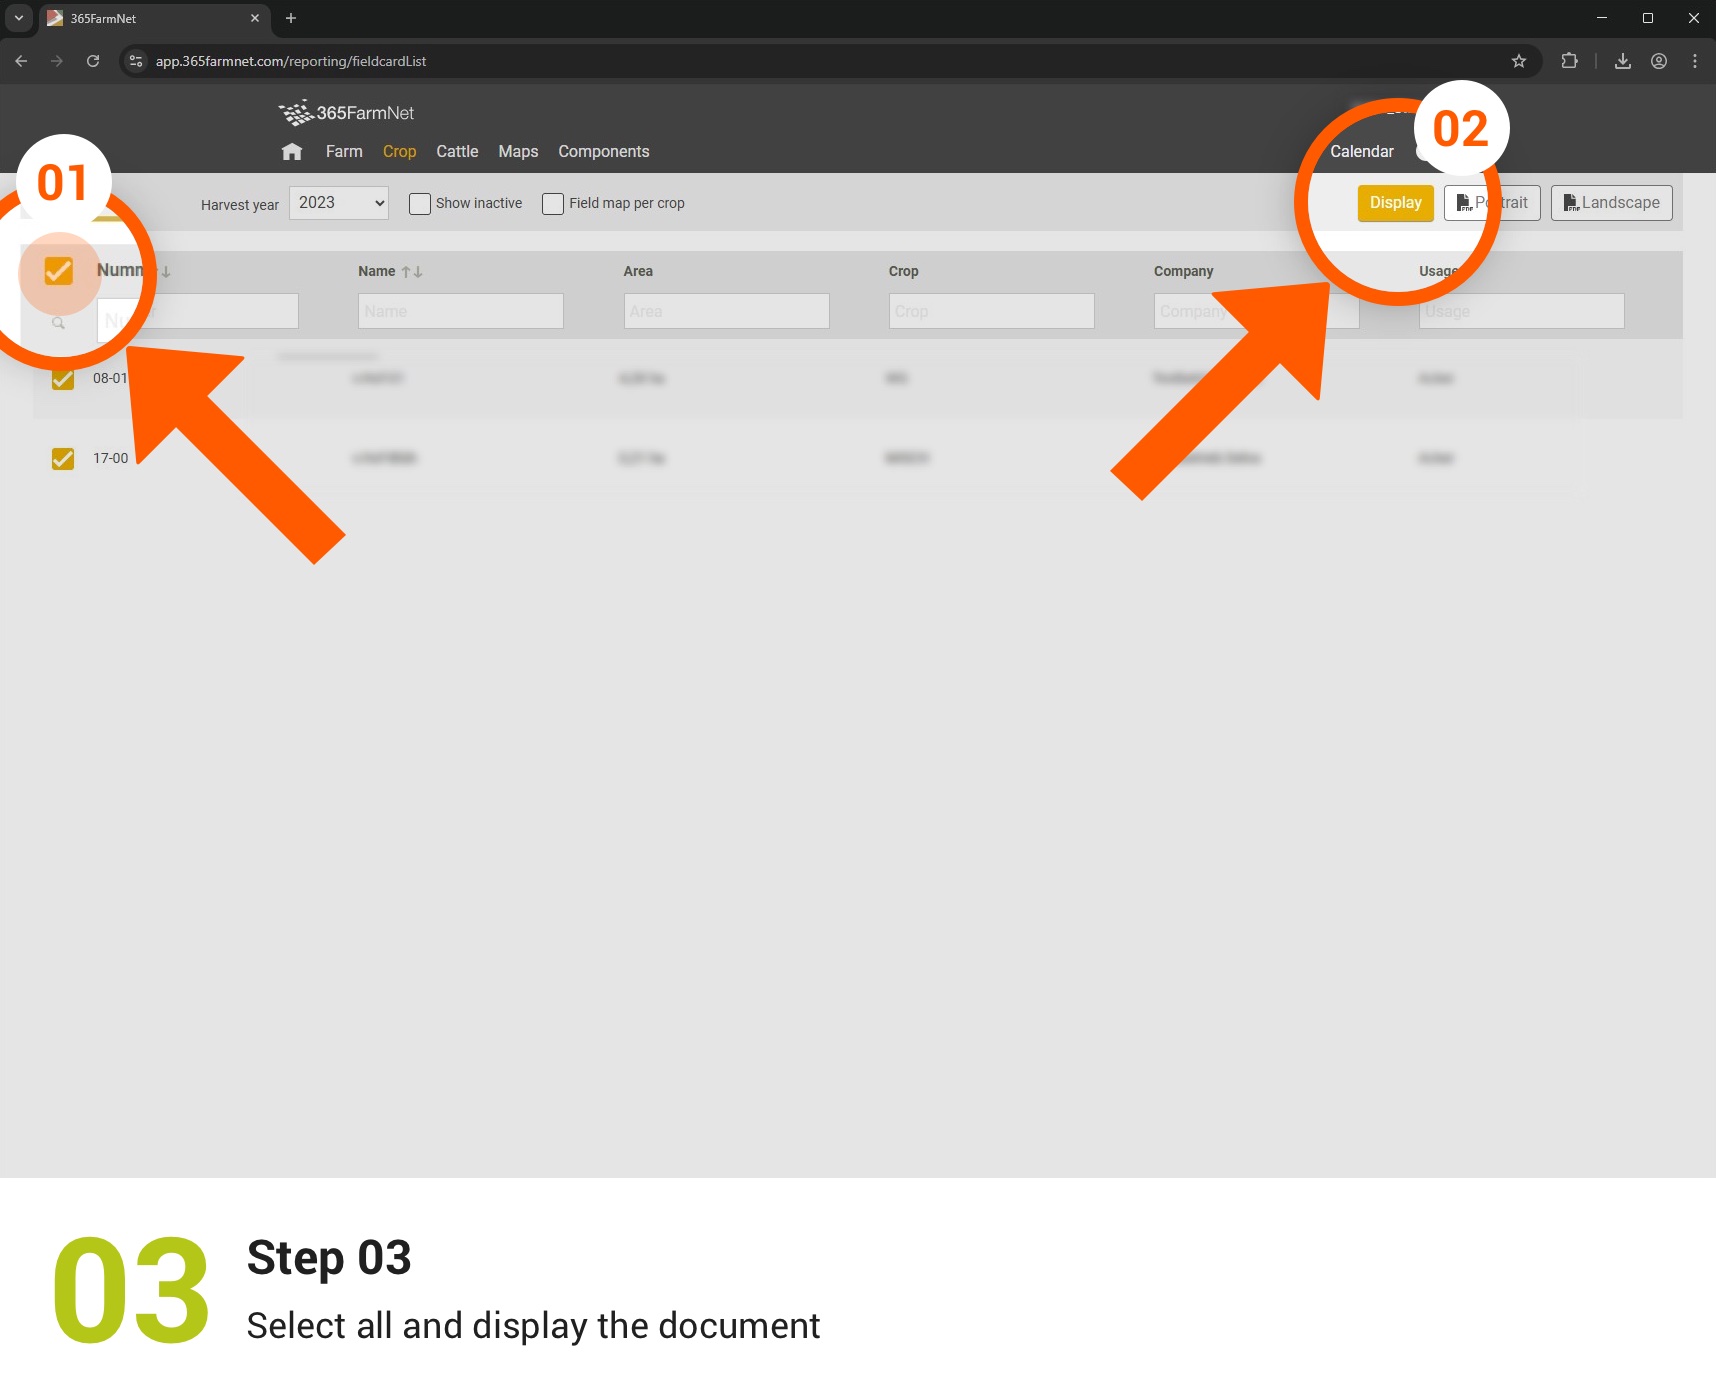Image resolution: width=1716 pixels, height=1392 pixels.
Task: Go to the home page icon
Action: point(292,152)
